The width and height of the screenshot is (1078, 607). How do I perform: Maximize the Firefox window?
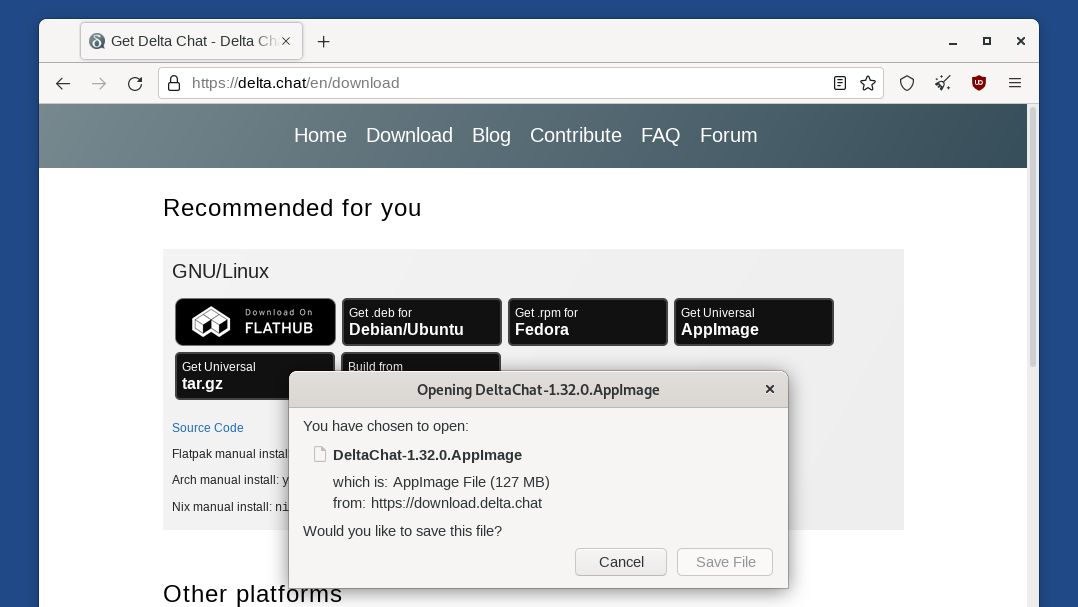(x=987, y=42)
